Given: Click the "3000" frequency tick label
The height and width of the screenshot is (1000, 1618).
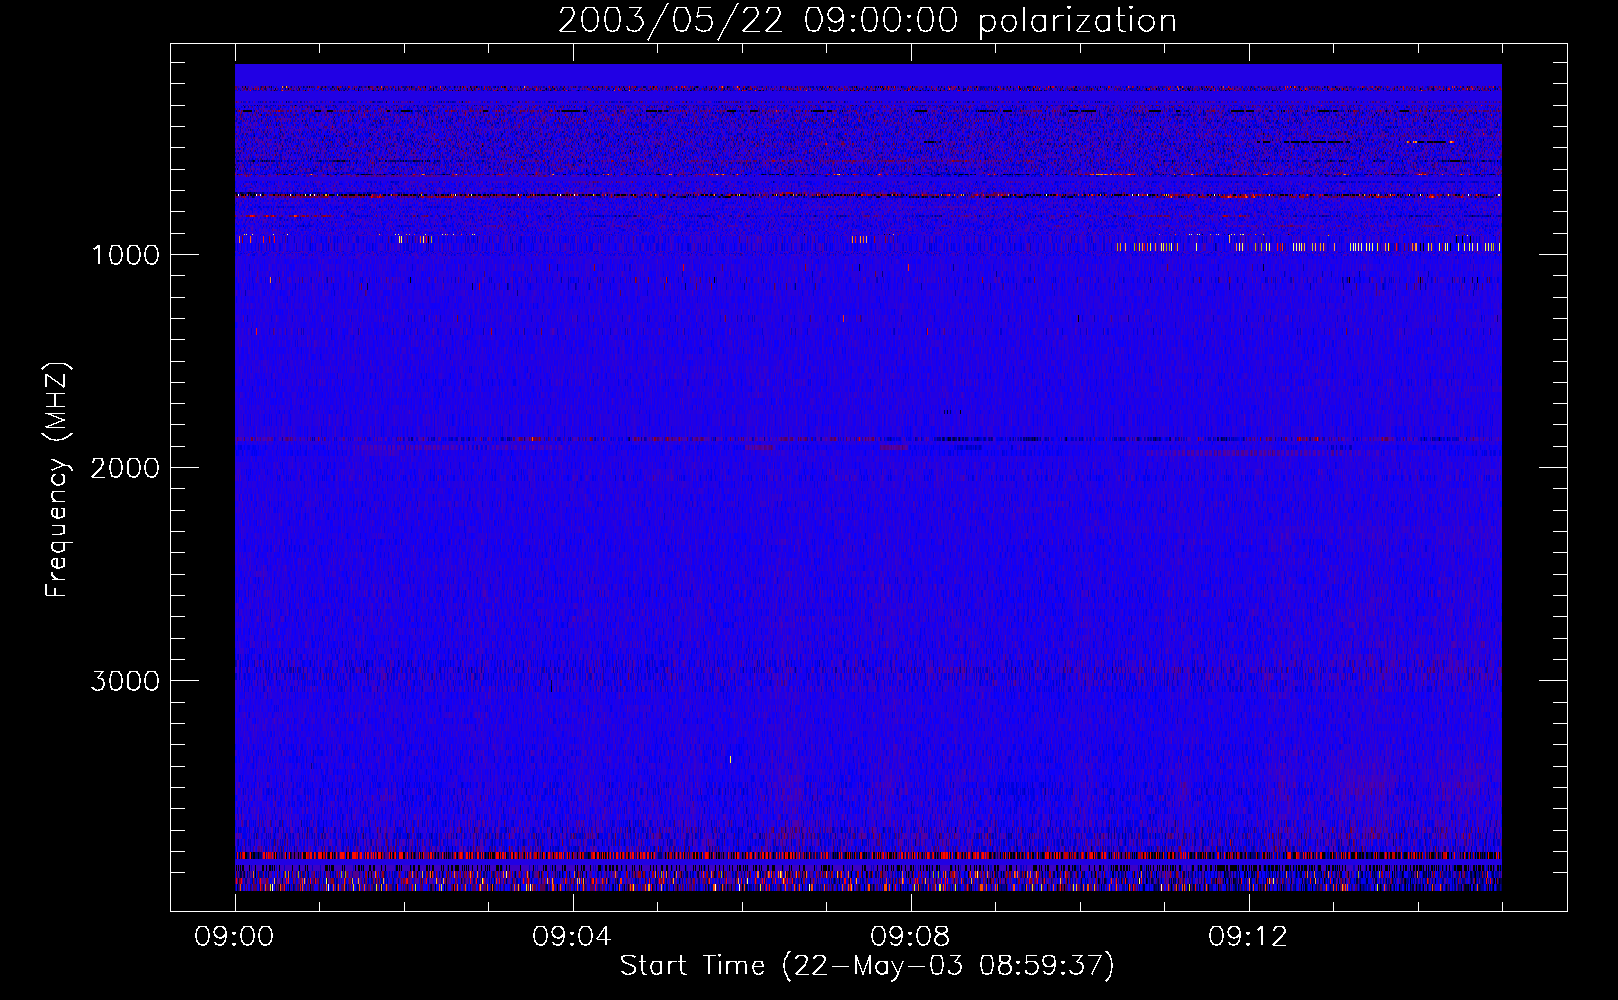Looking at the screenshot, I should click(125, 681).
